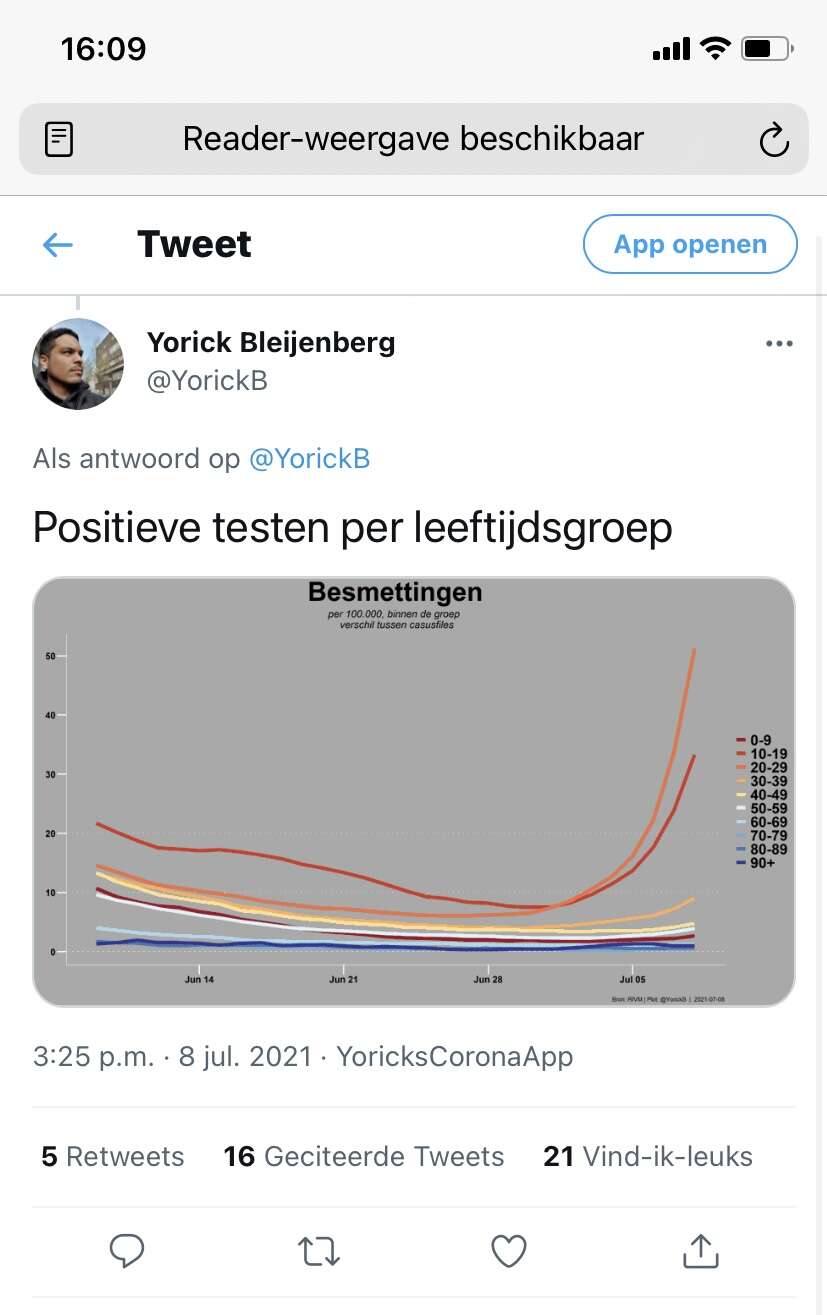View the 16 Geciteerde Tweets list

click(364, 1157)
